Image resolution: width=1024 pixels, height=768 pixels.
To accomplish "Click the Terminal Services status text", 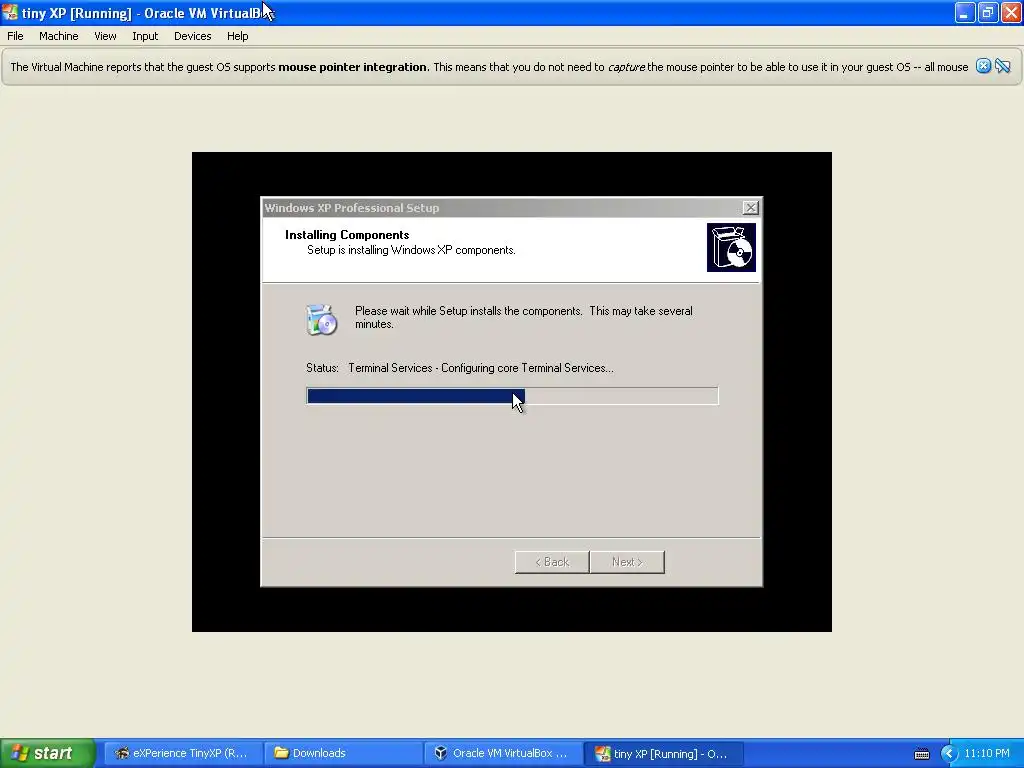I will [481, 368].
